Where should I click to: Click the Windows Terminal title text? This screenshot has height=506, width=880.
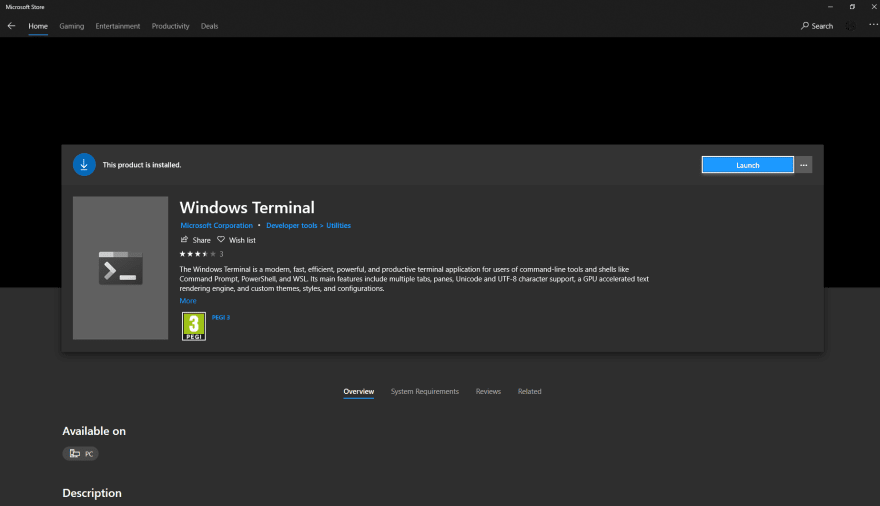coord(247,208)
